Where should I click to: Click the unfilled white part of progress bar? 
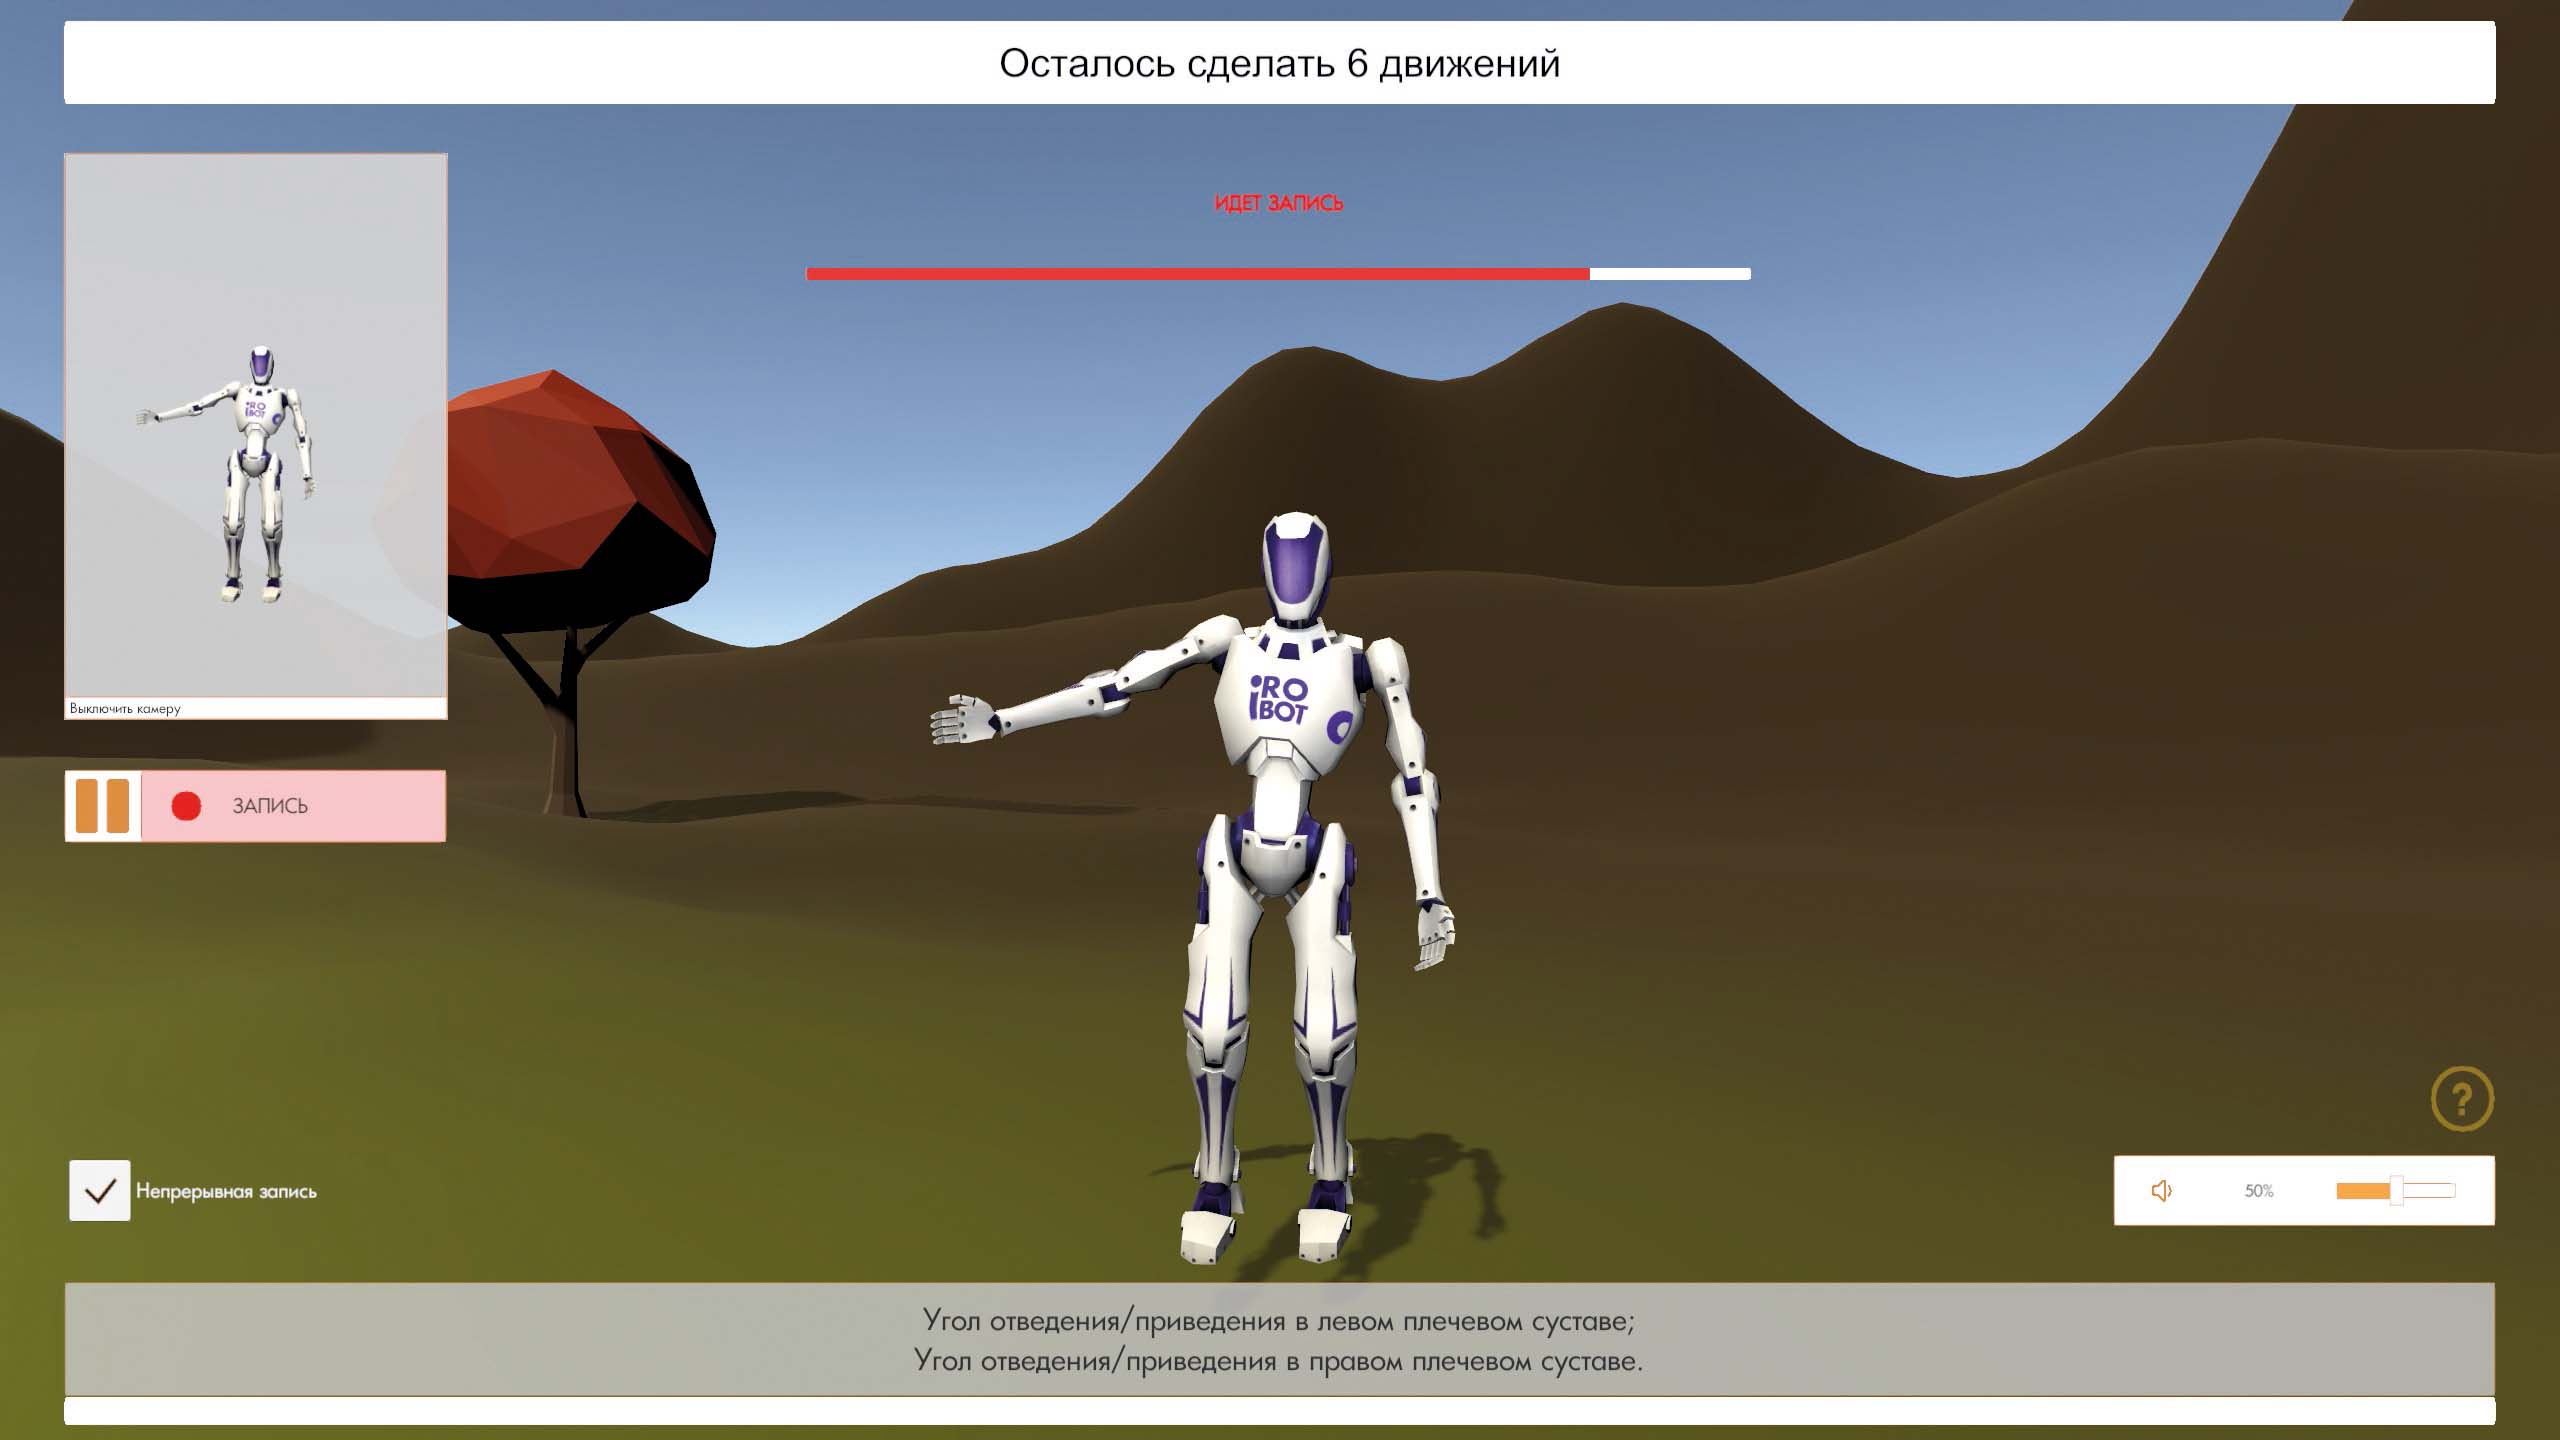[1670, 274]
